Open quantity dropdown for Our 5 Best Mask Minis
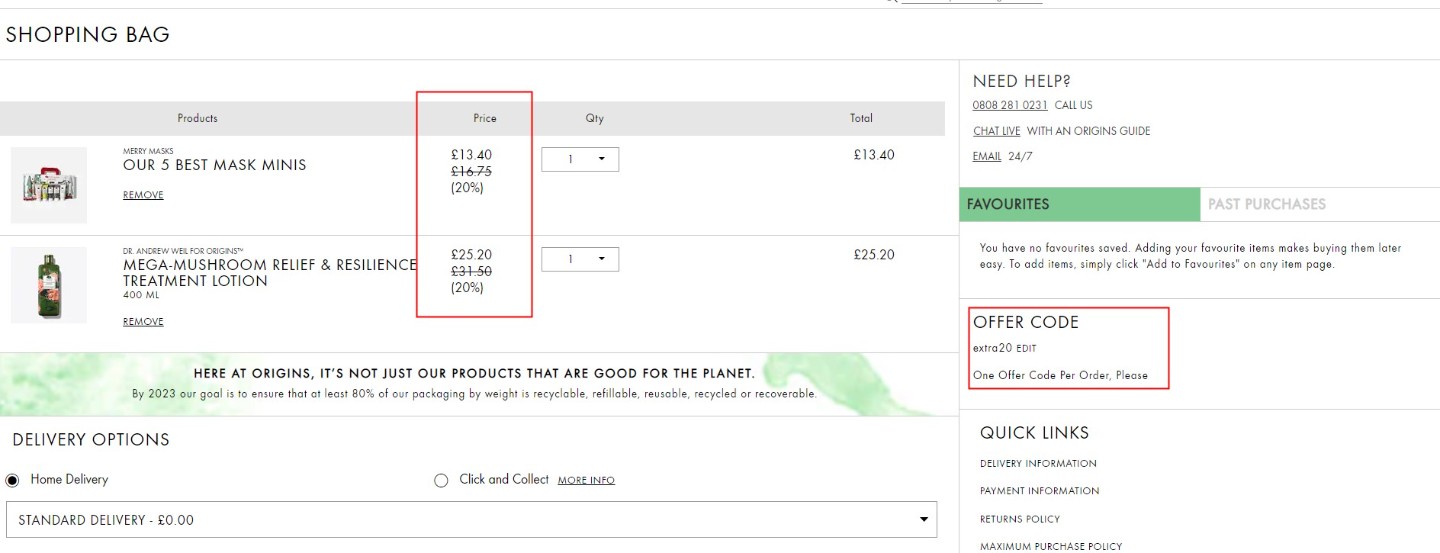 tap(580, 159)
